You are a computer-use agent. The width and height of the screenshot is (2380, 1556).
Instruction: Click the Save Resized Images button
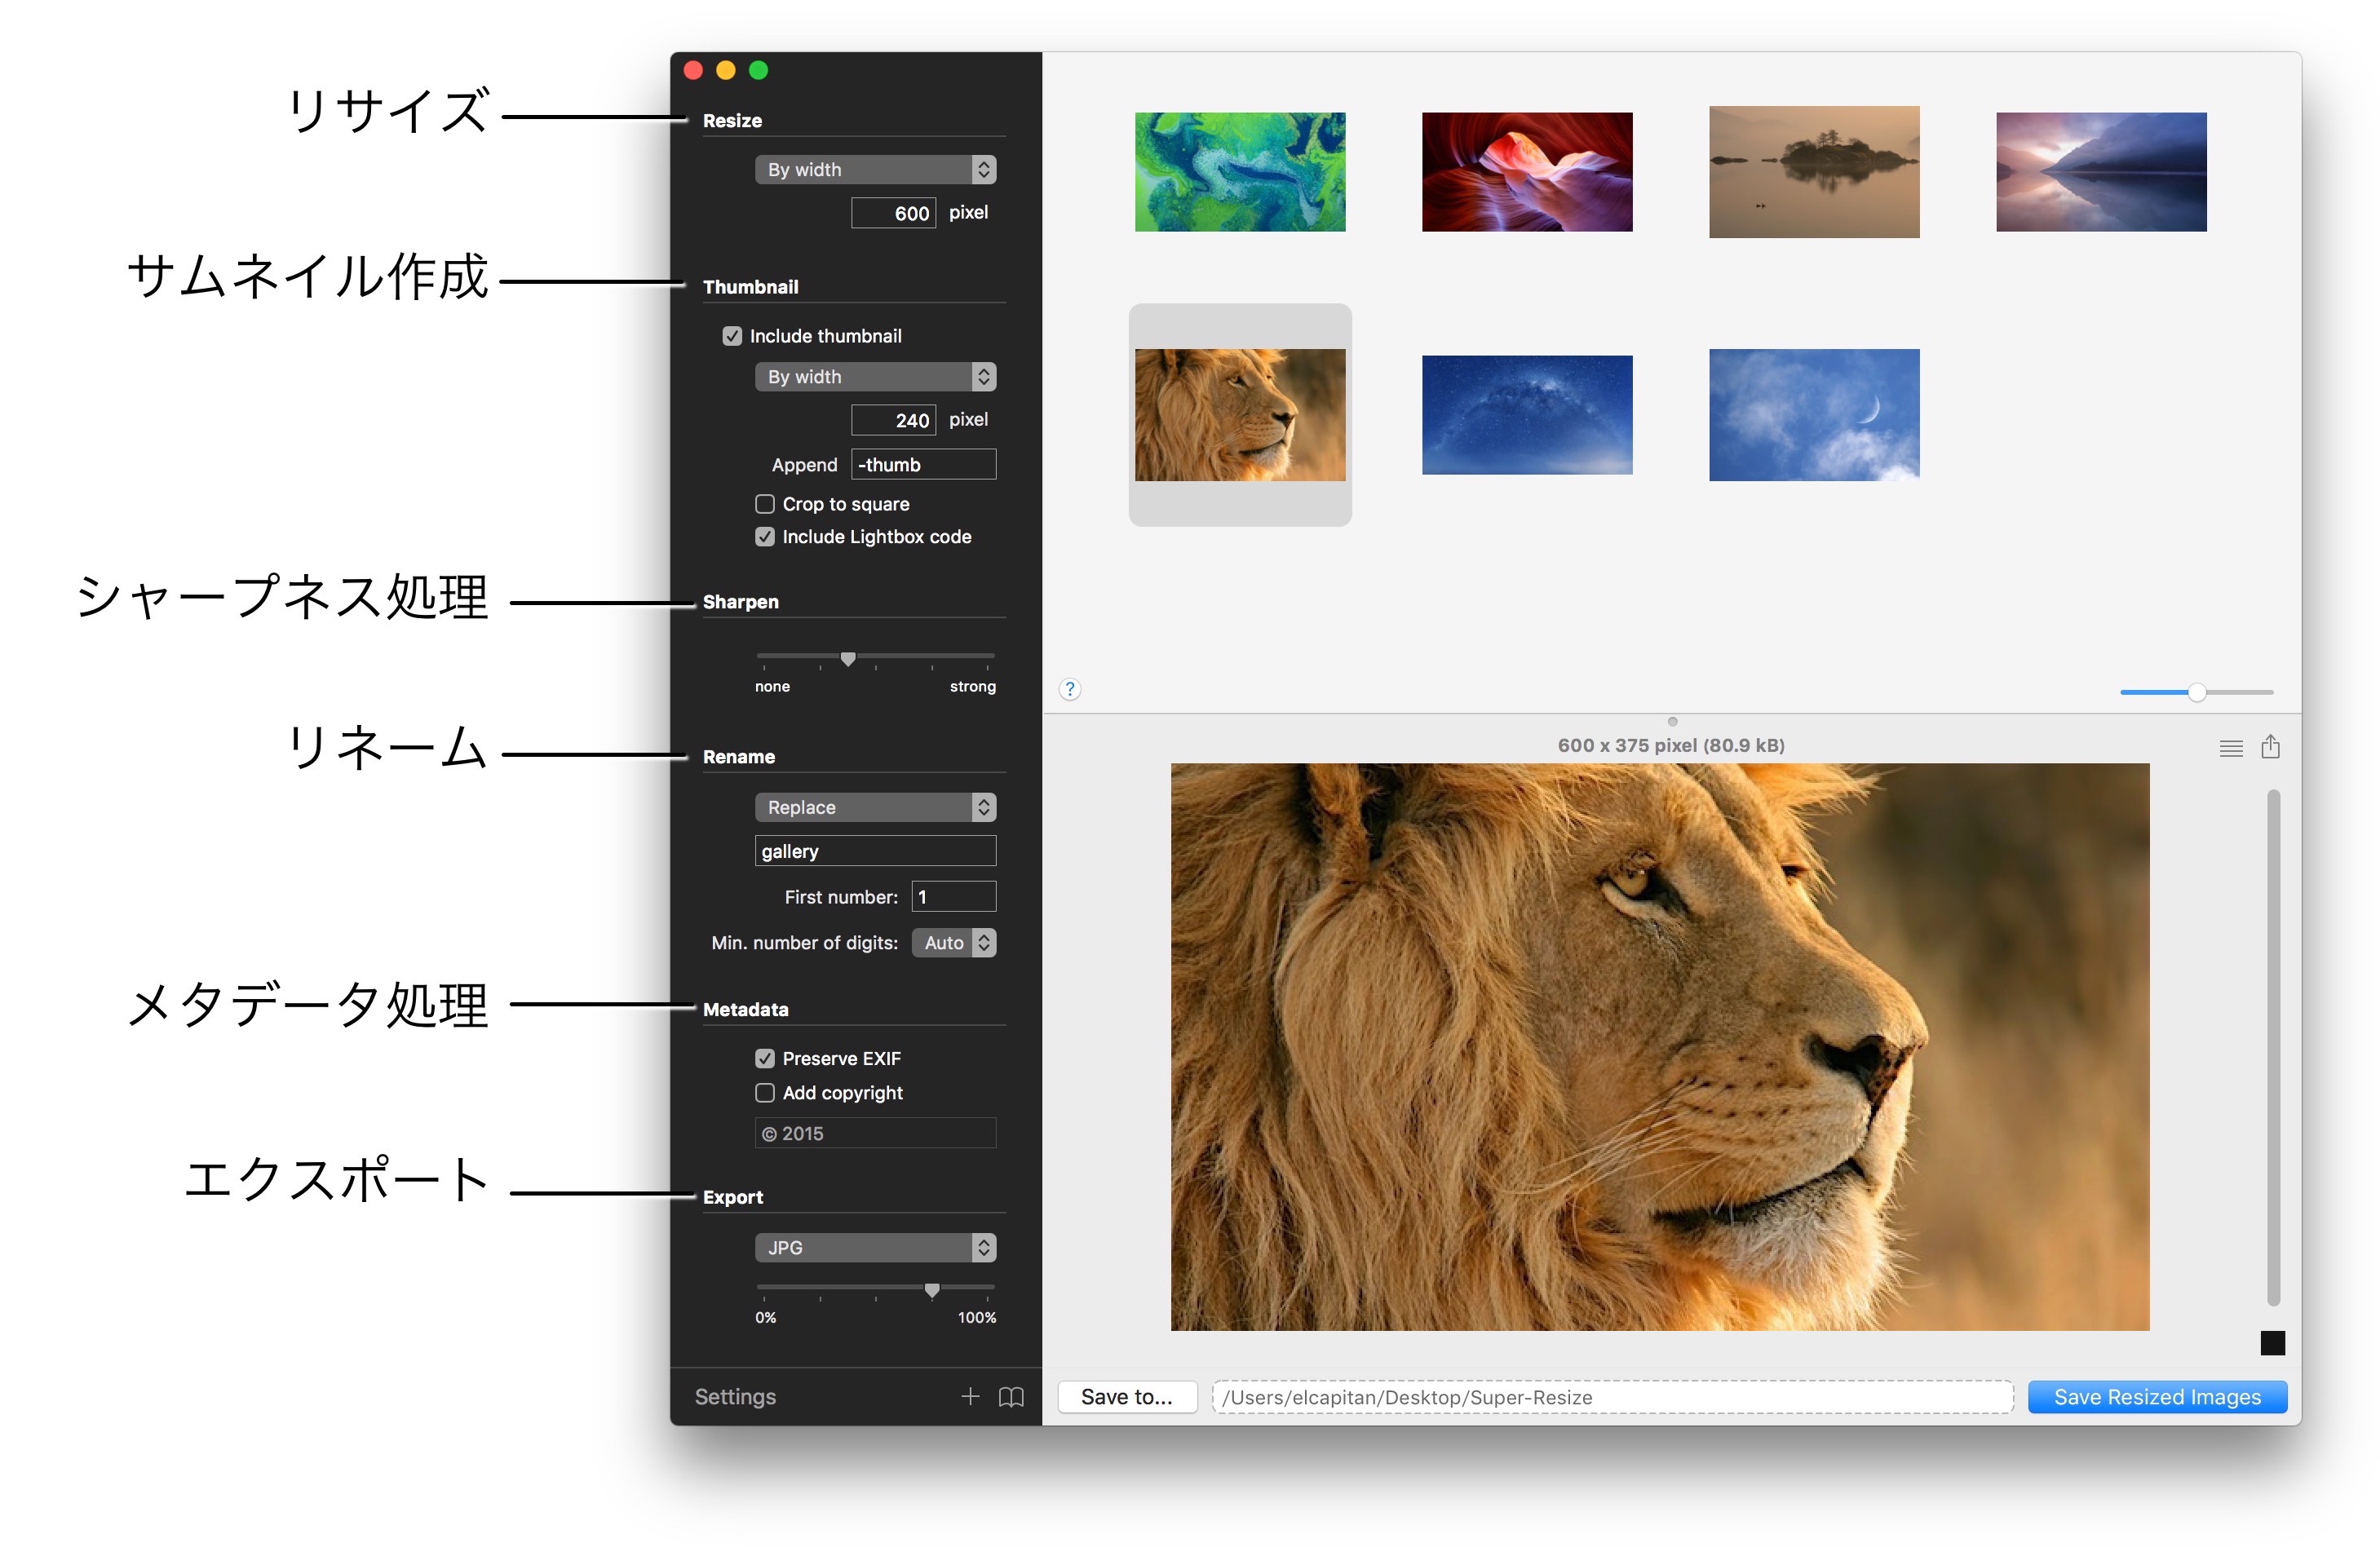(x=2156, y=1397)
